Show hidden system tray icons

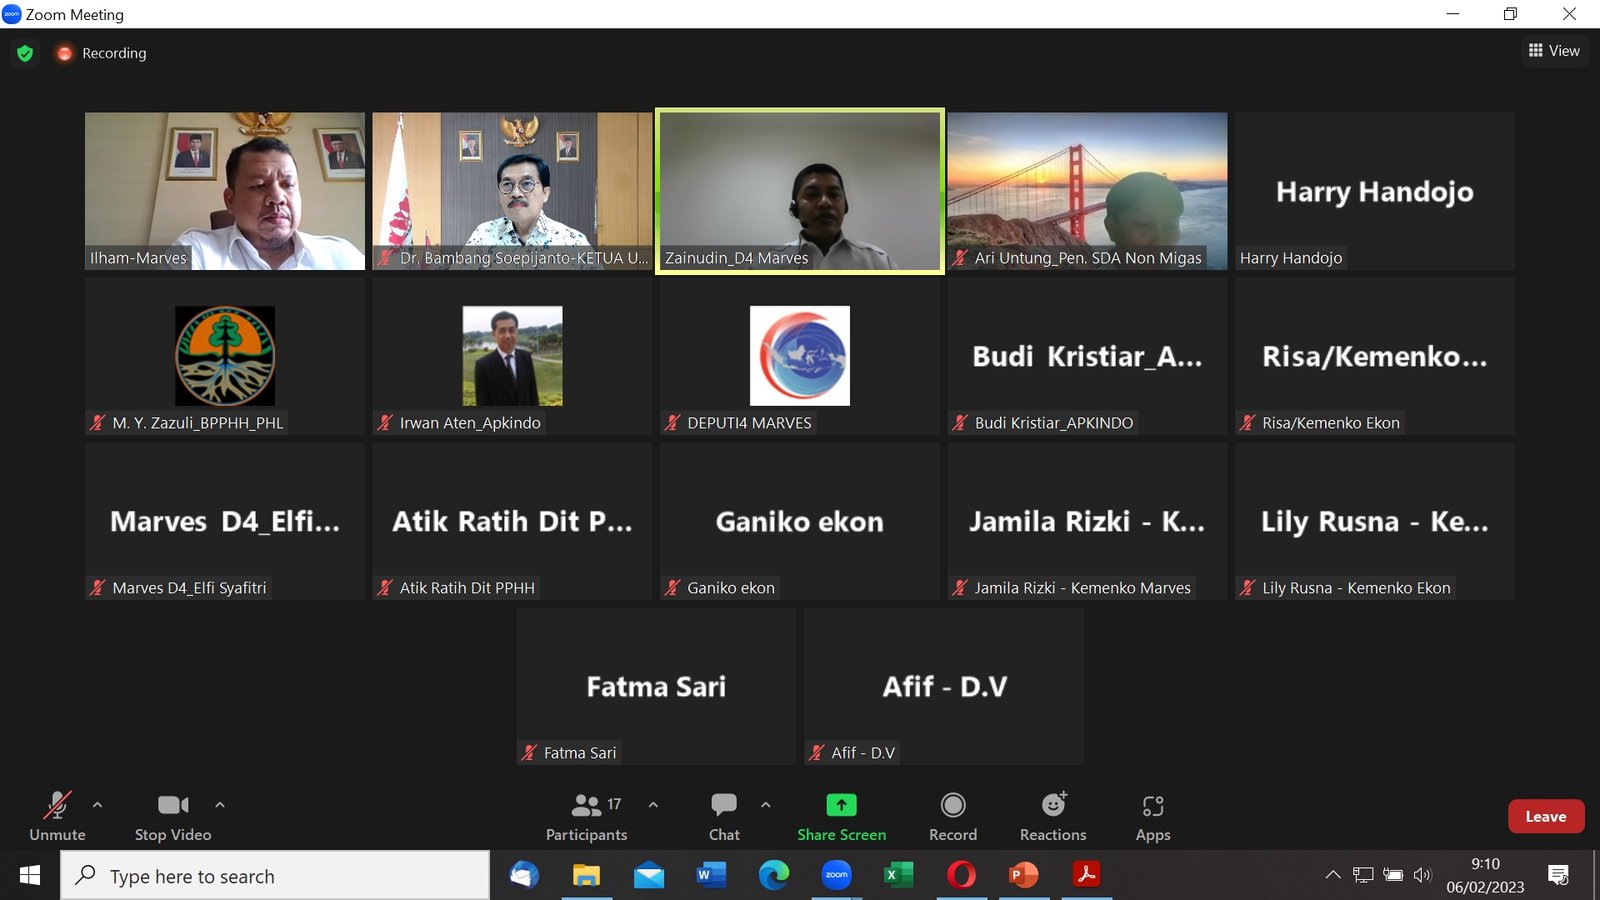click(1333, 875)
